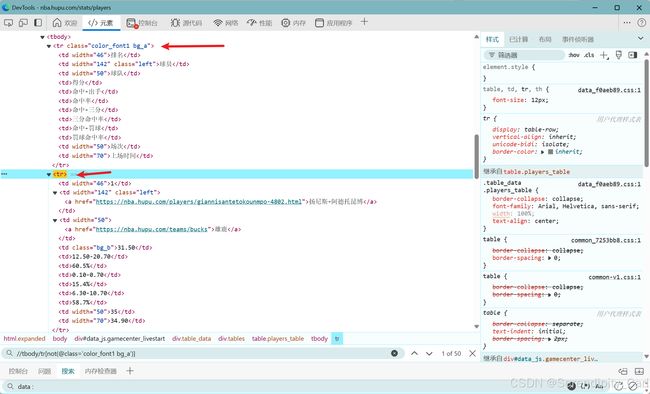This screenshot has width=650, height=394.
Task: Select body breadcrumb
Action: pyautogui.click(x=60, y=339)
